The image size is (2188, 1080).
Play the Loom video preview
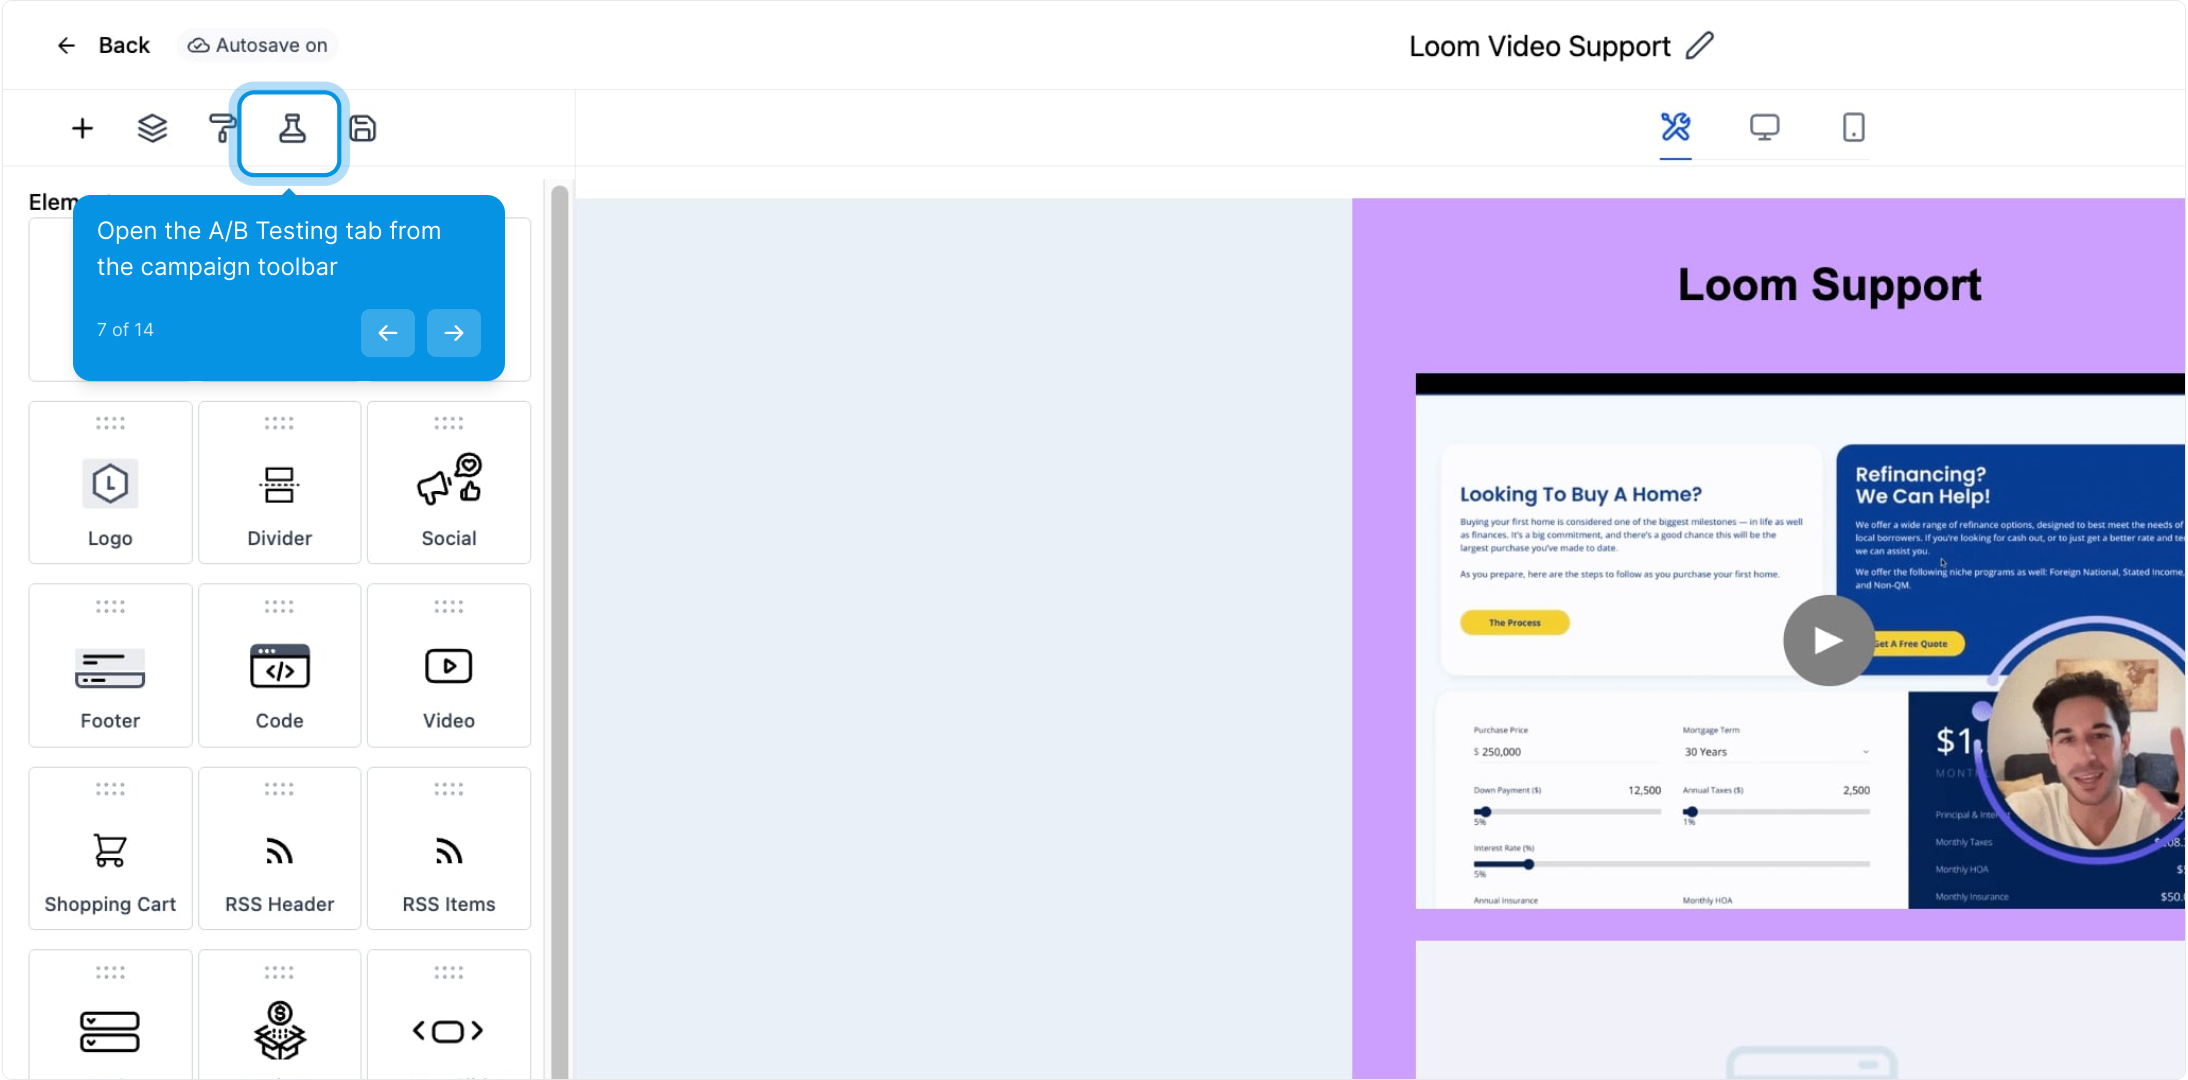pyautogui.click(x=1828, y=640)
